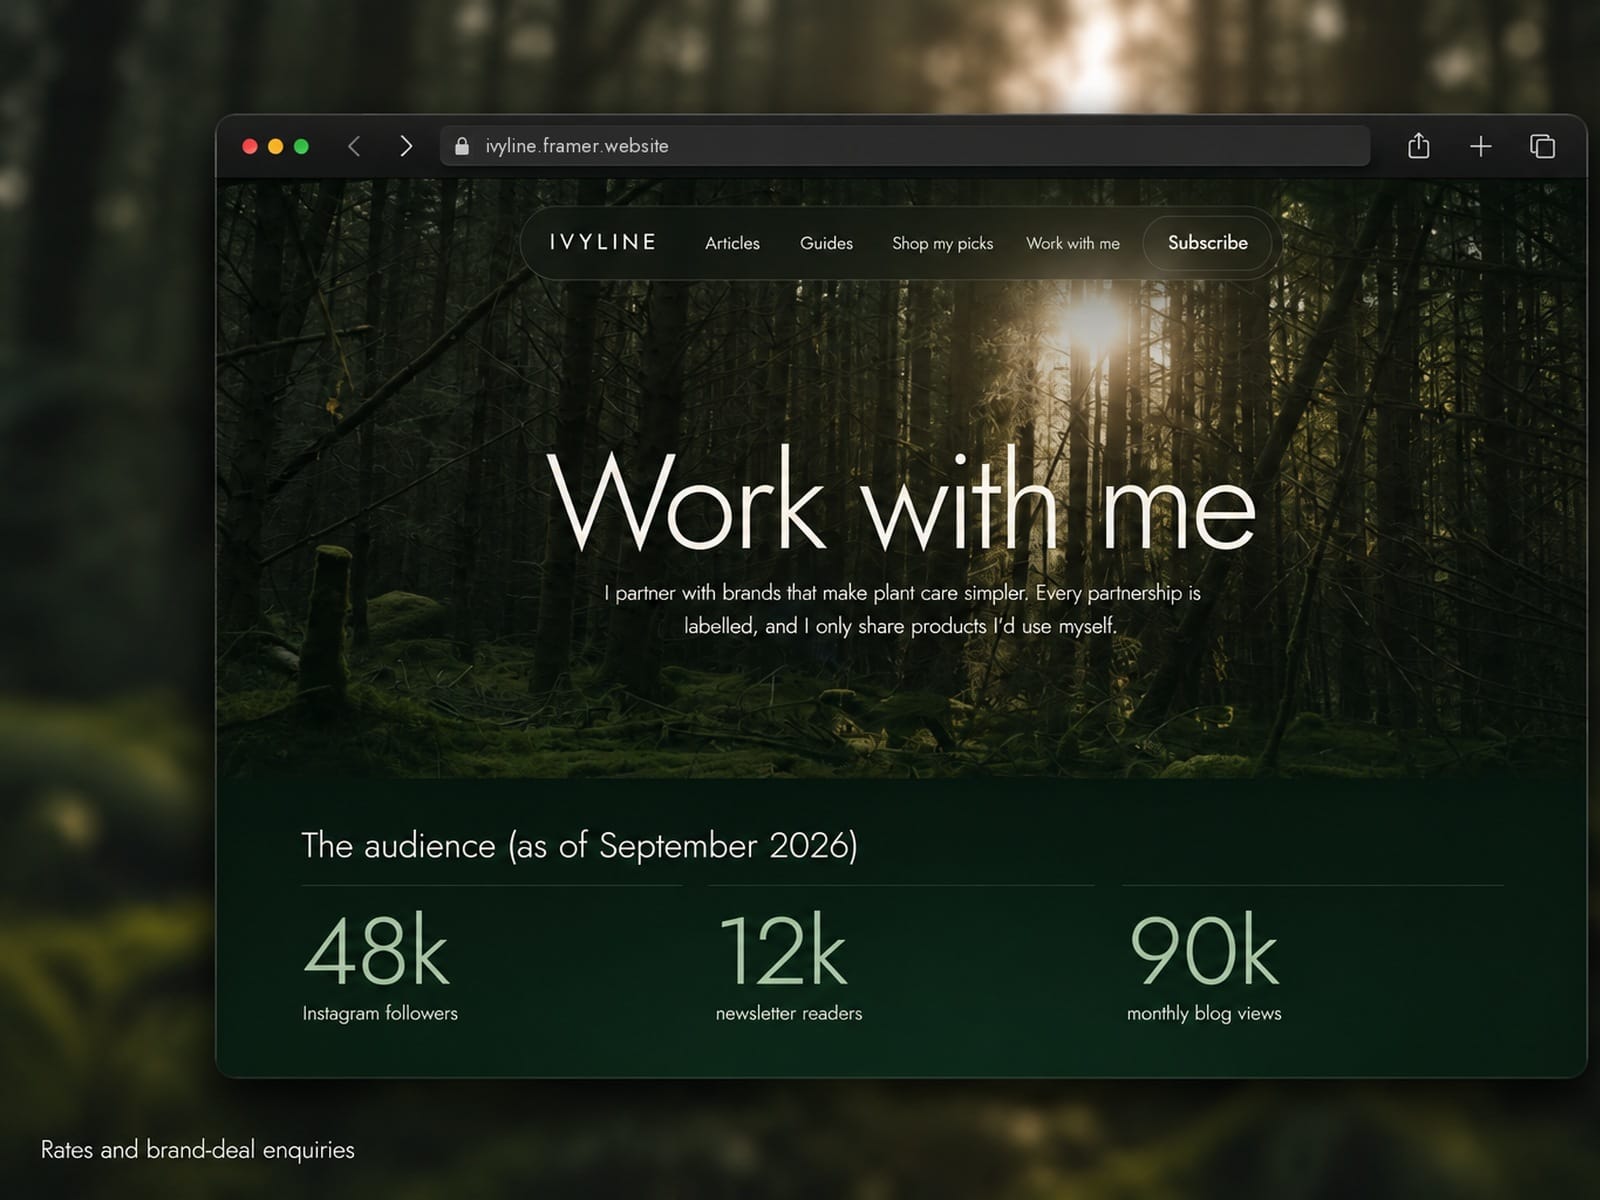
Task: Select Work with me nav item
Action: [x=1073, y=243]
